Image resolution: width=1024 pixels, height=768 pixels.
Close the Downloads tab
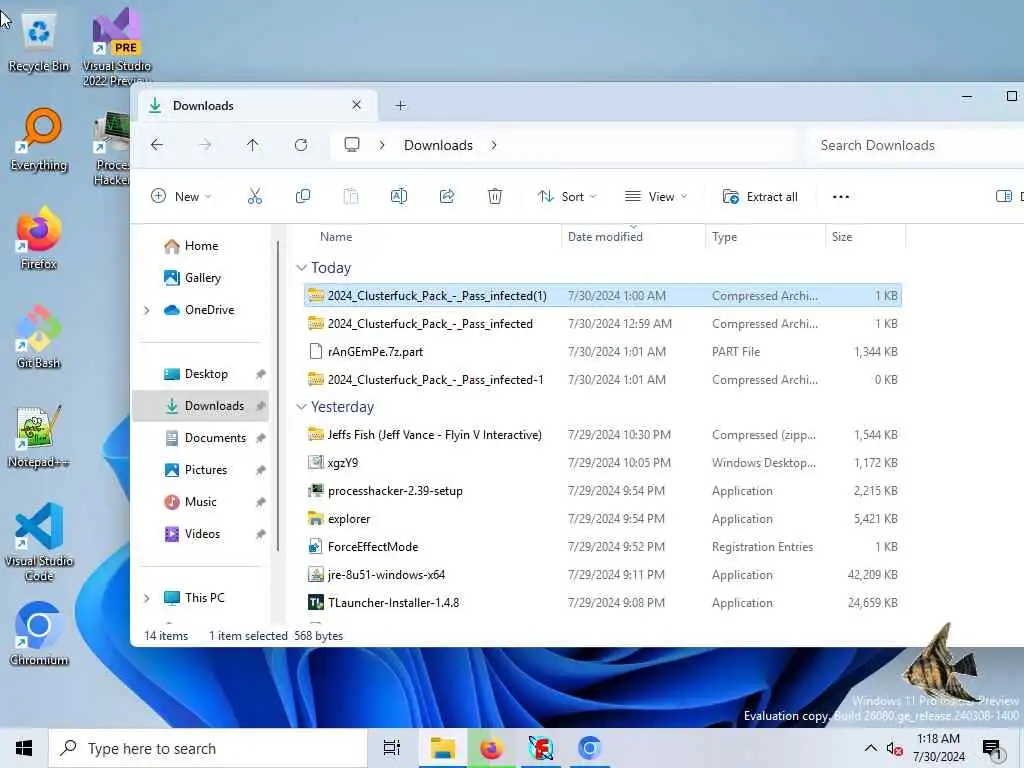click(x=357, y=105)
